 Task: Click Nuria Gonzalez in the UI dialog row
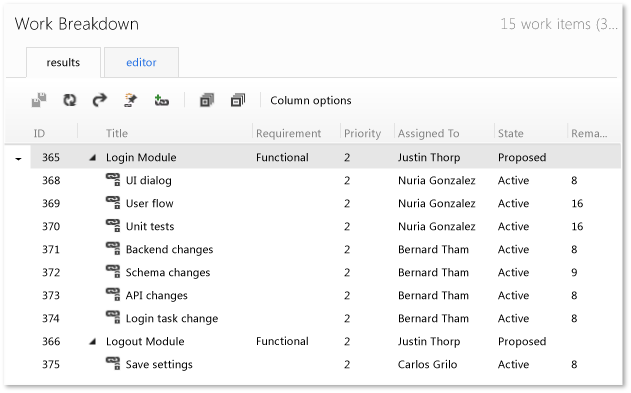(437, 180)
